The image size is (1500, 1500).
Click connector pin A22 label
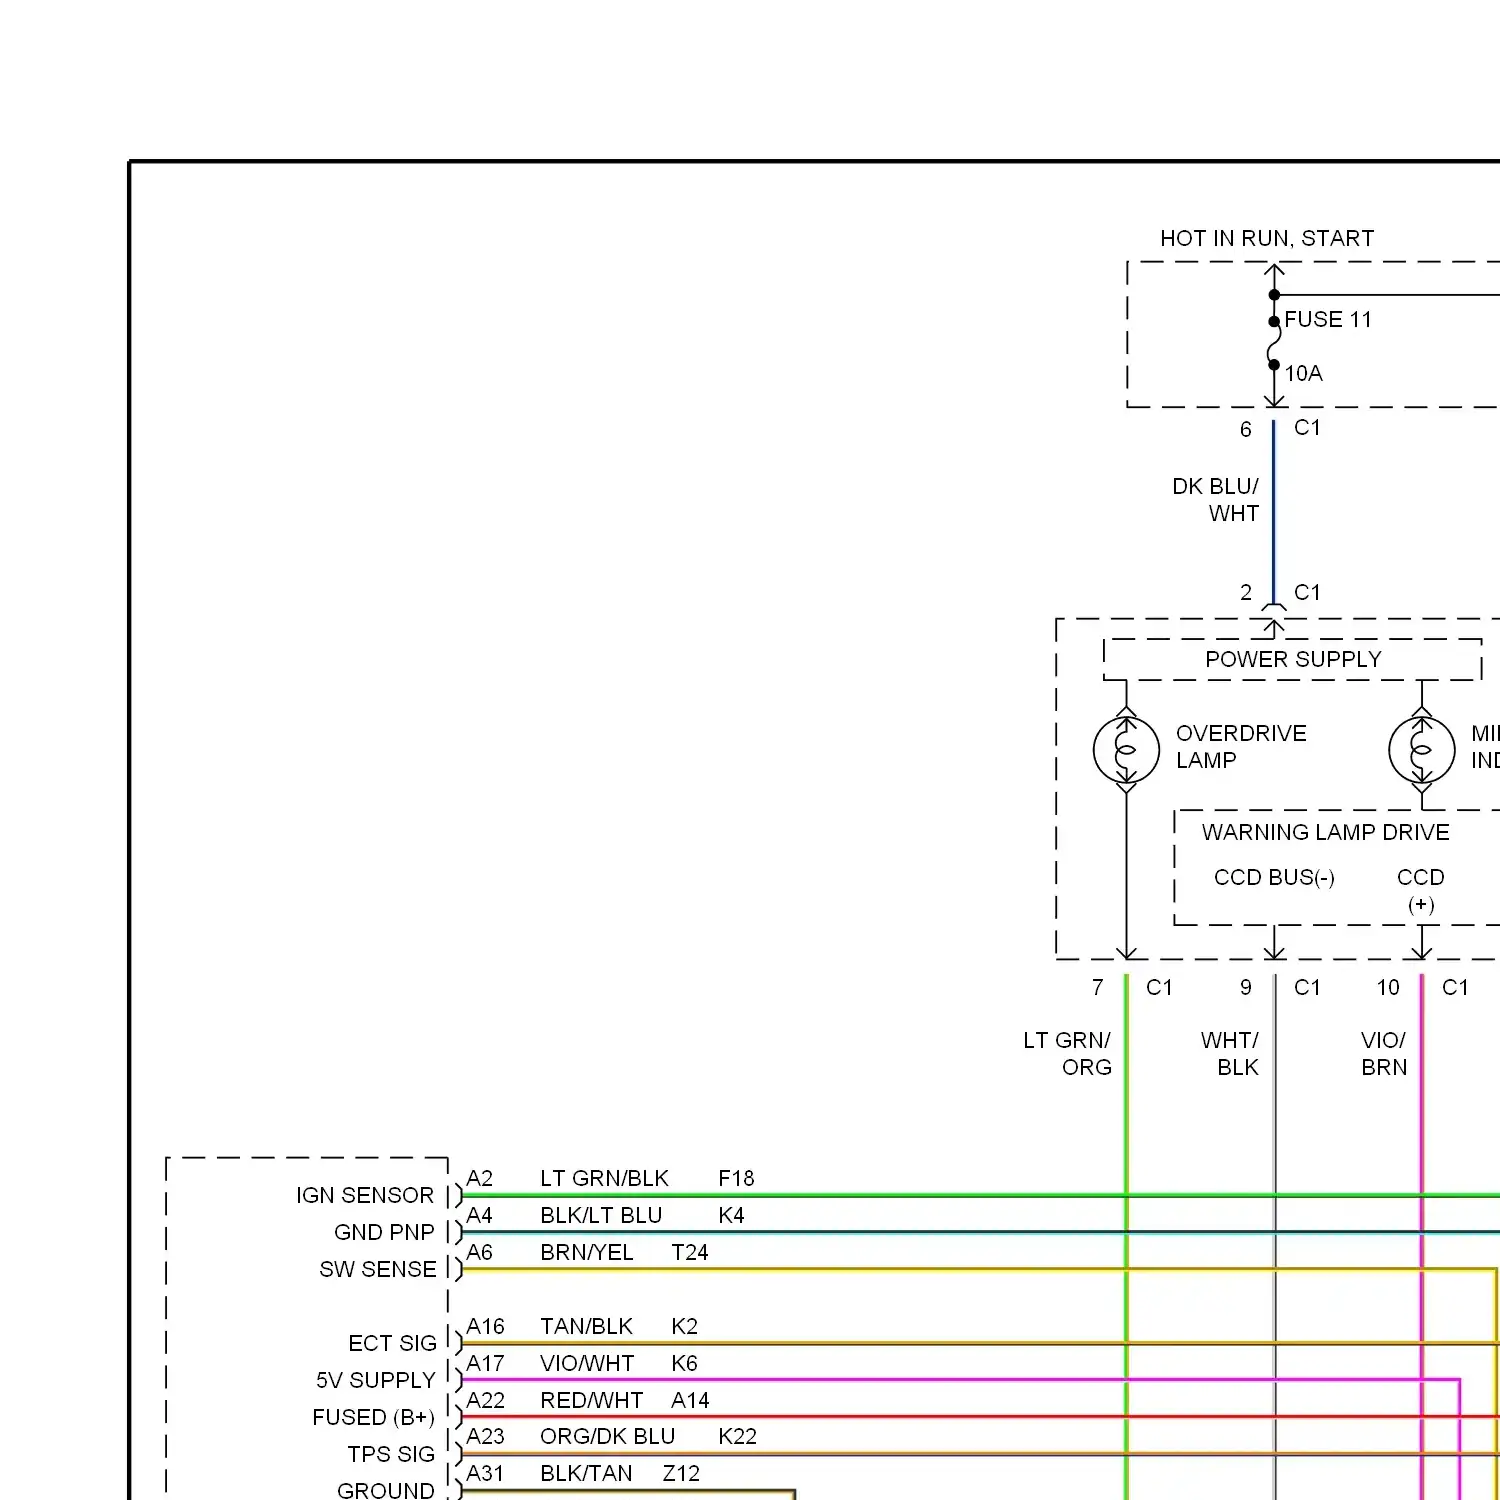click(485, 1401)
